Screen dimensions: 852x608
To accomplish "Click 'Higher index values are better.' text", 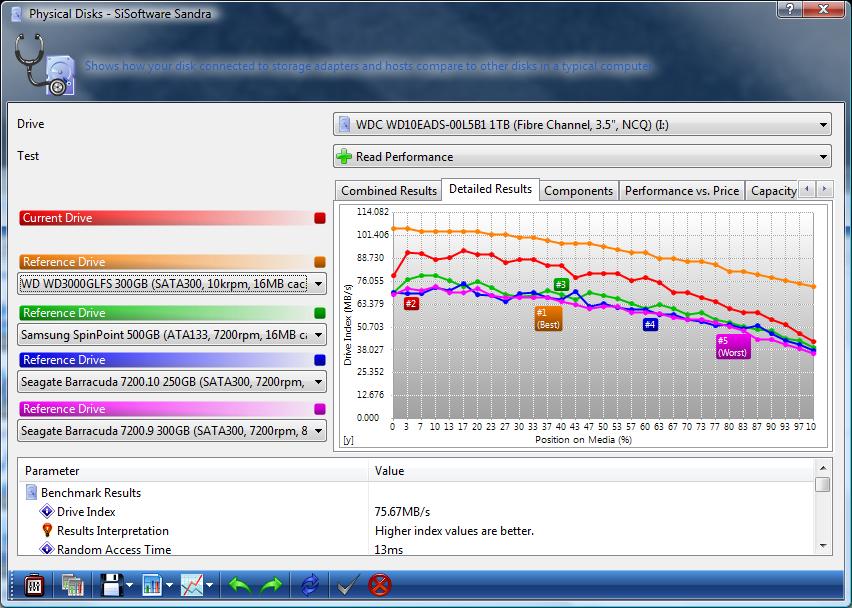I will (454, 531).
